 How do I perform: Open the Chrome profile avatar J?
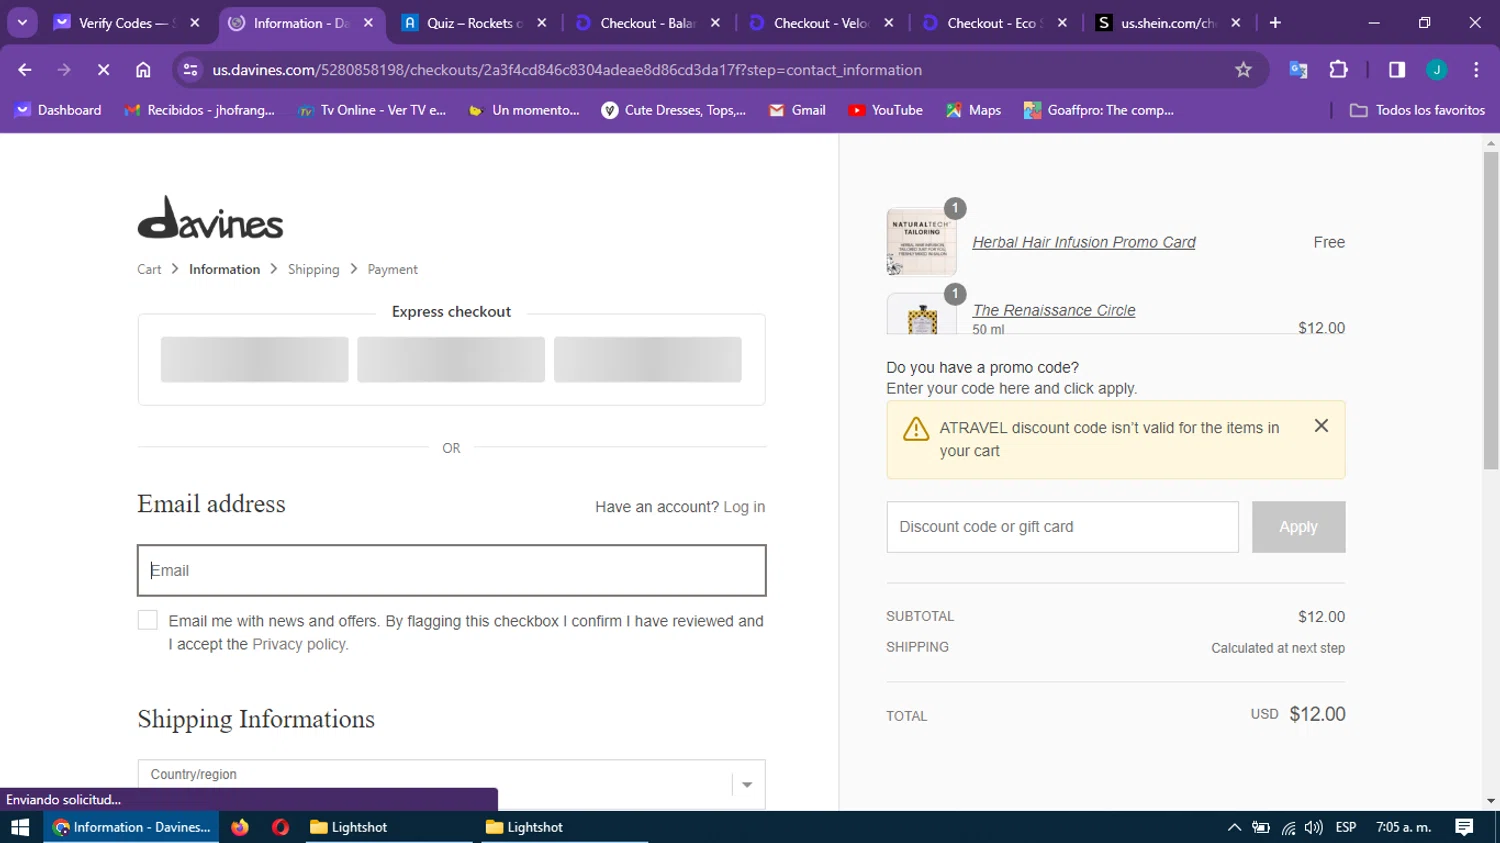point(1437,70)
